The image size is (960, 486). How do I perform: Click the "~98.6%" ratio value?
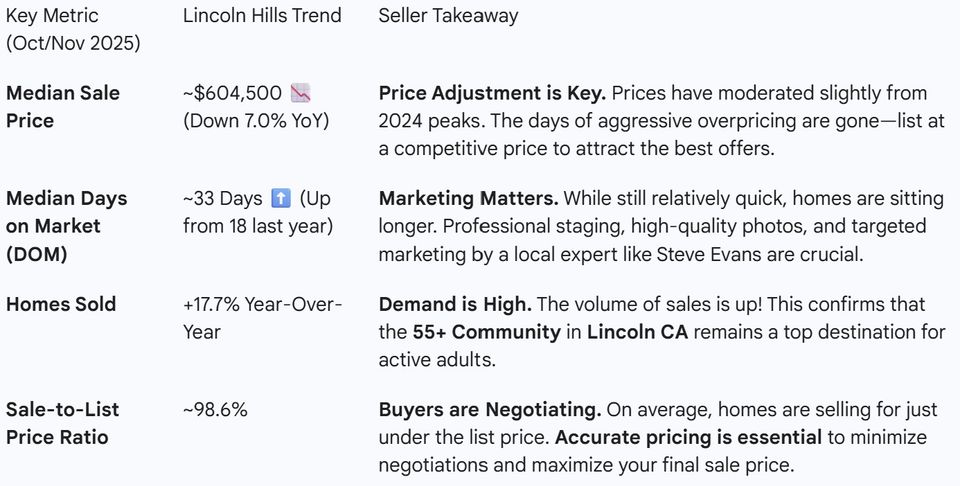click(x=215, y=409)
